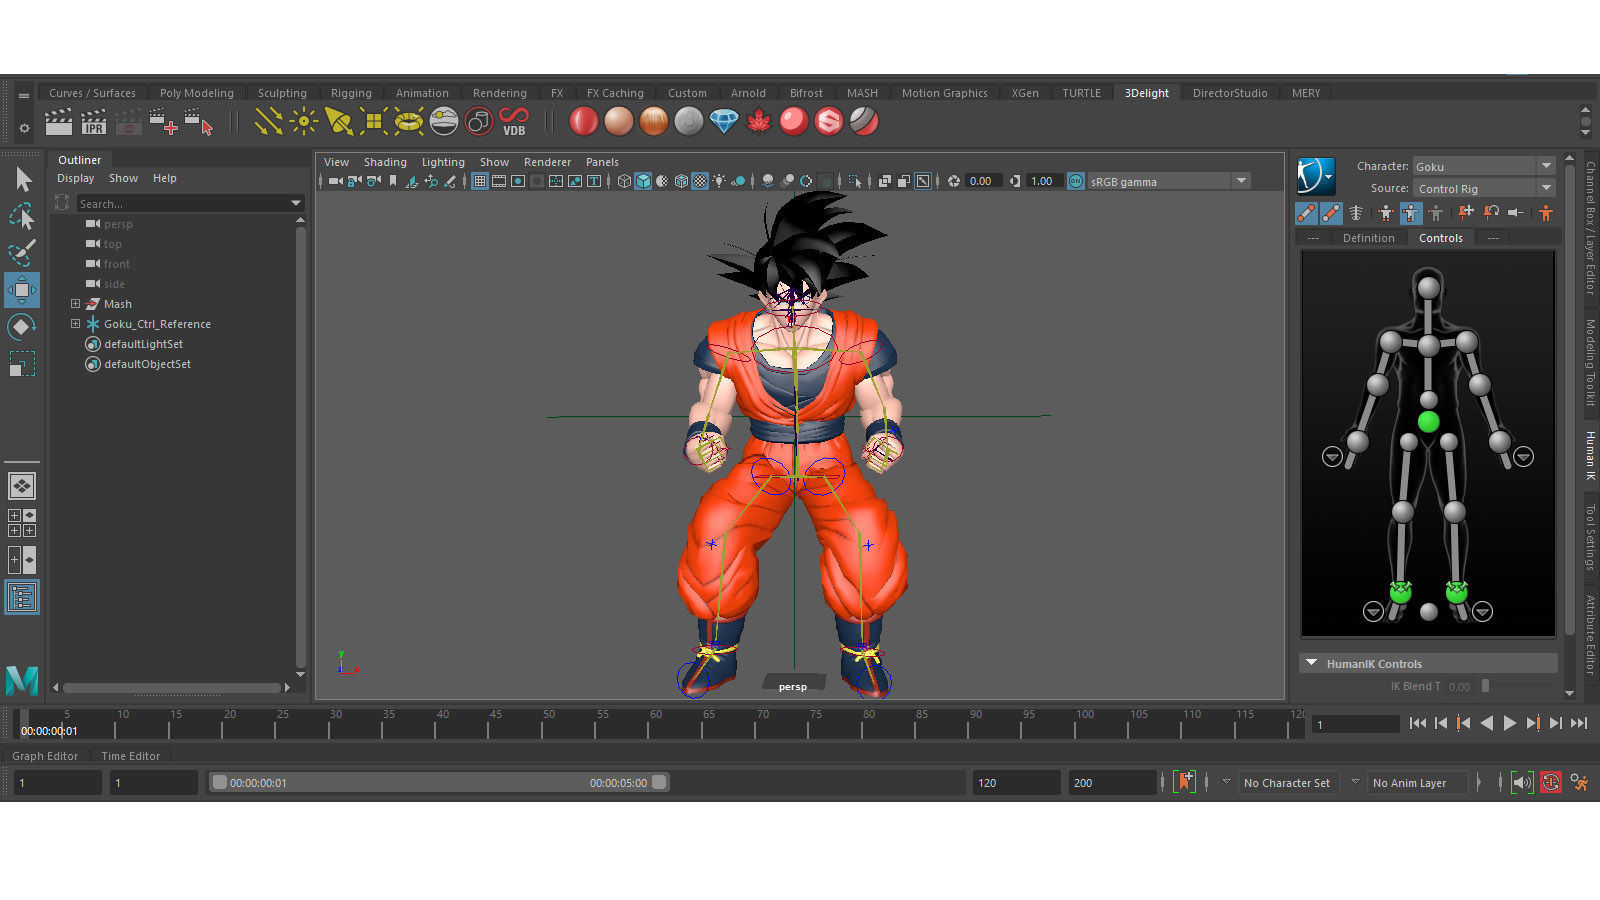Select the green hips effector on HumanIK figure
Image resolution: width=1600 pixels, height=900 pixels.
click(1428, 422)
